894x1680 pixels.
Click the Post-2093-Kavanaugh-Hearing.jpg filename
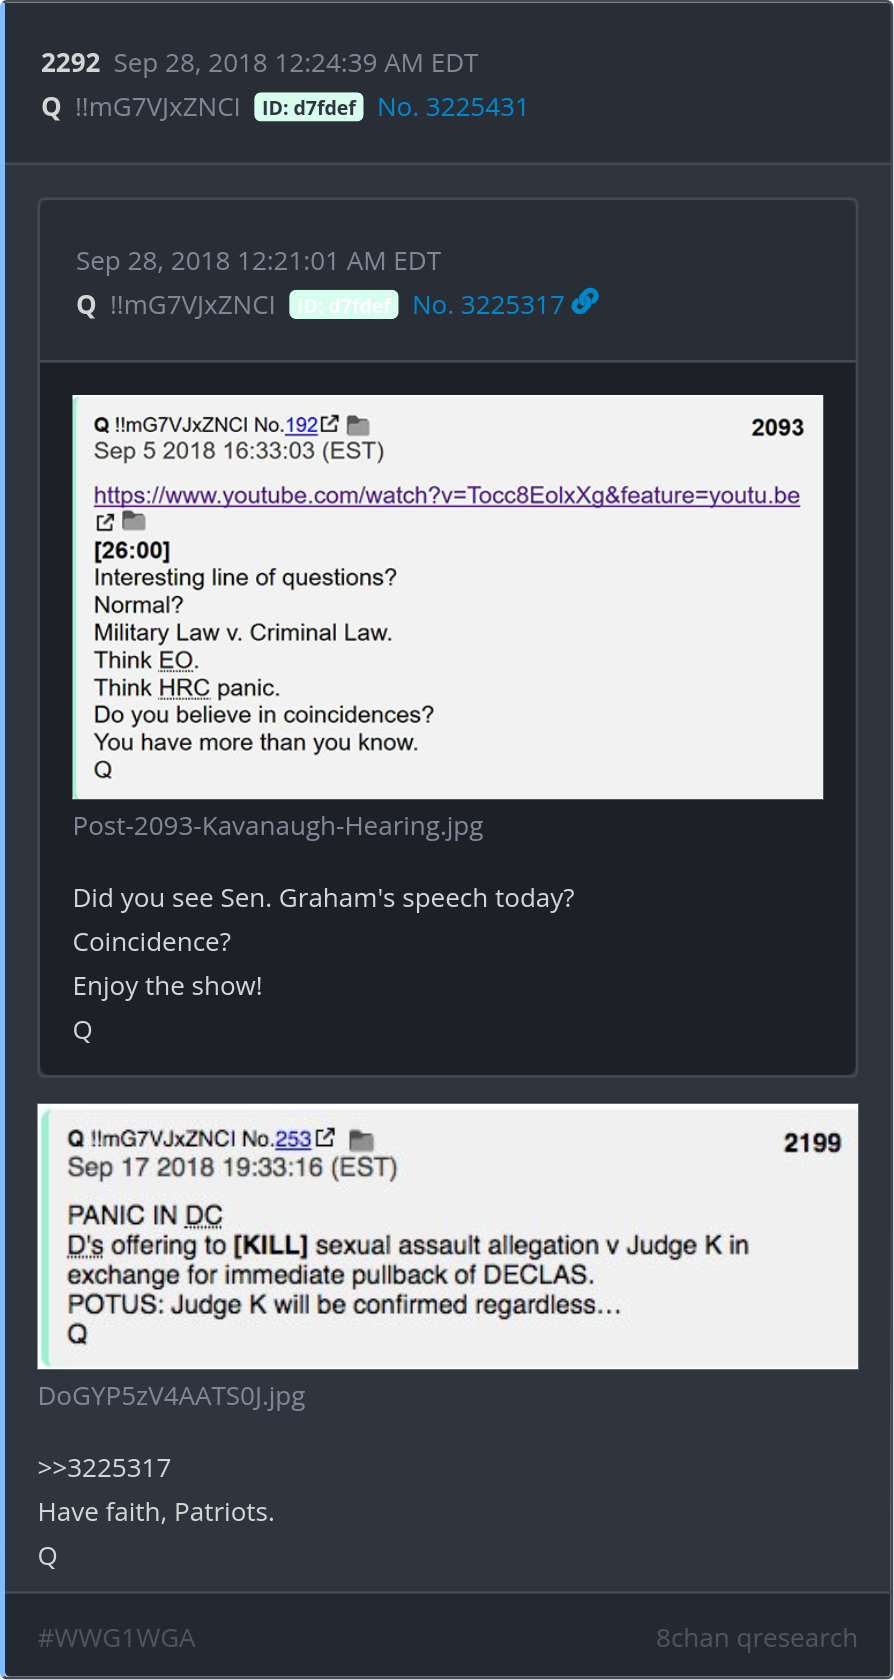[278, 826]
